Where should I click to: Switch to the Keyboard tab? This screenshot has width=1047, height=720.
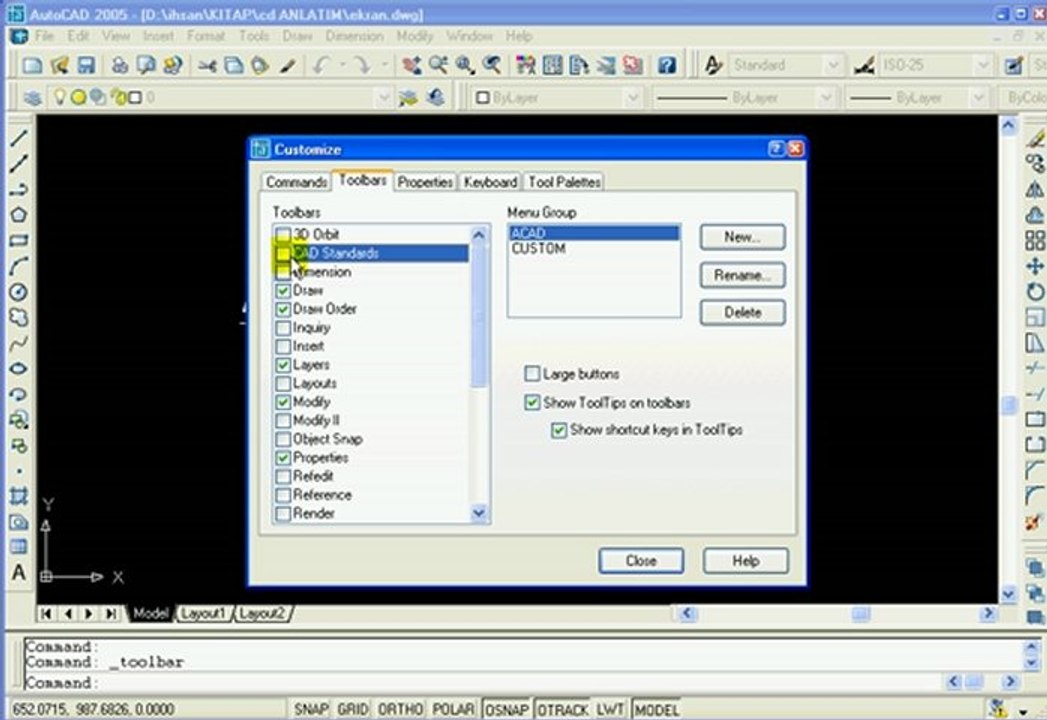(490, 182)
